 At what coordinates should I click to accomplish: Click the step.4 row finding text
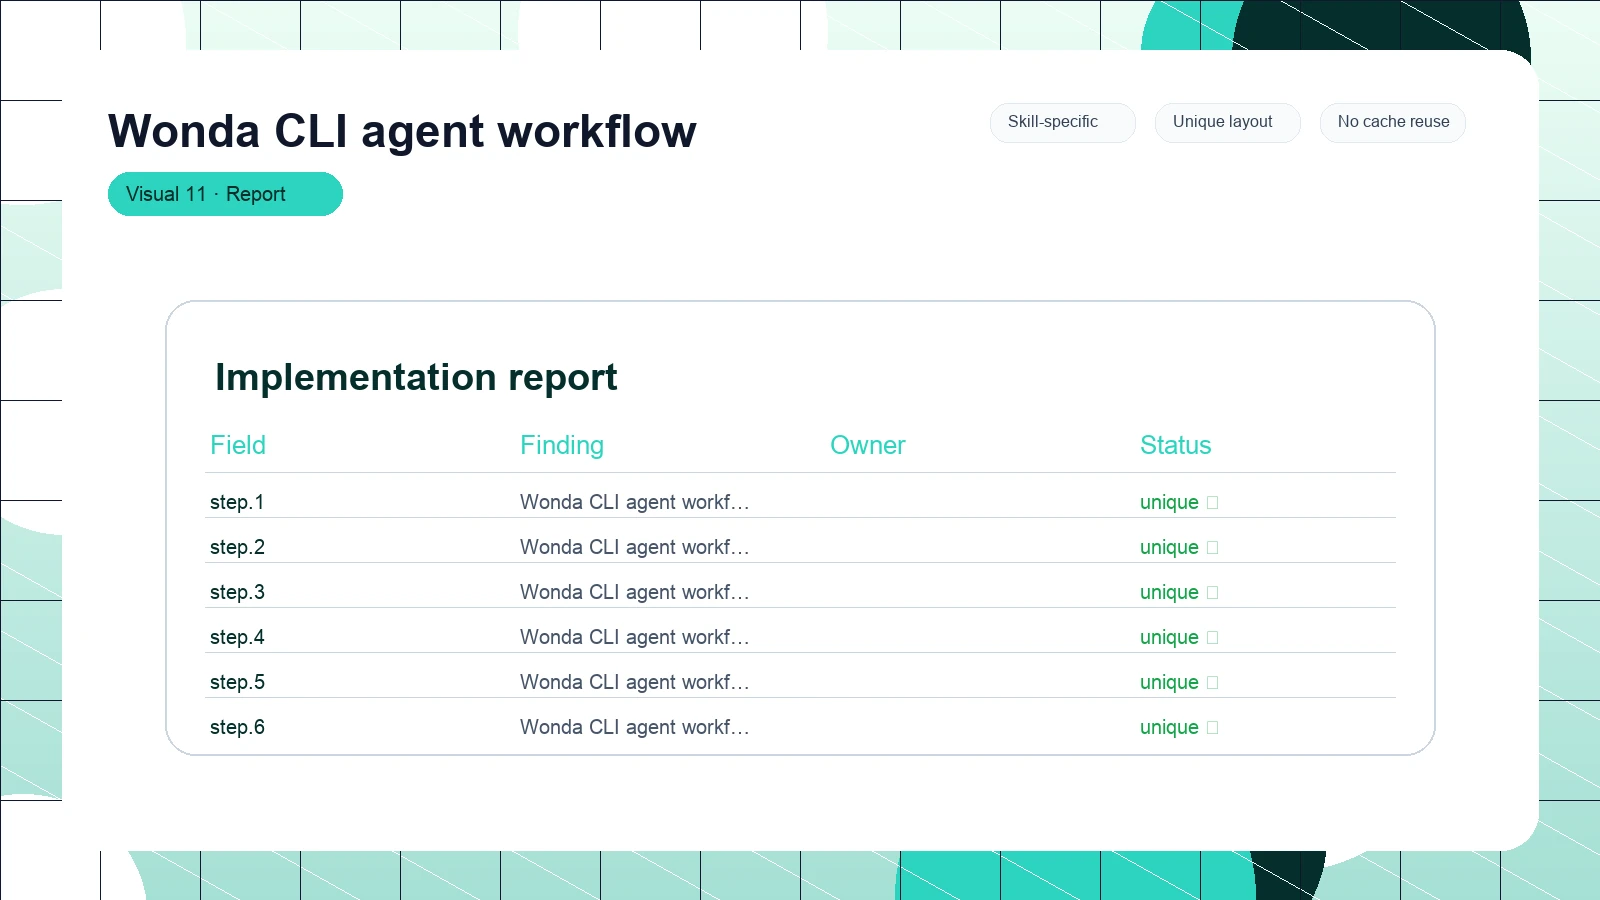tap(634, 637)
